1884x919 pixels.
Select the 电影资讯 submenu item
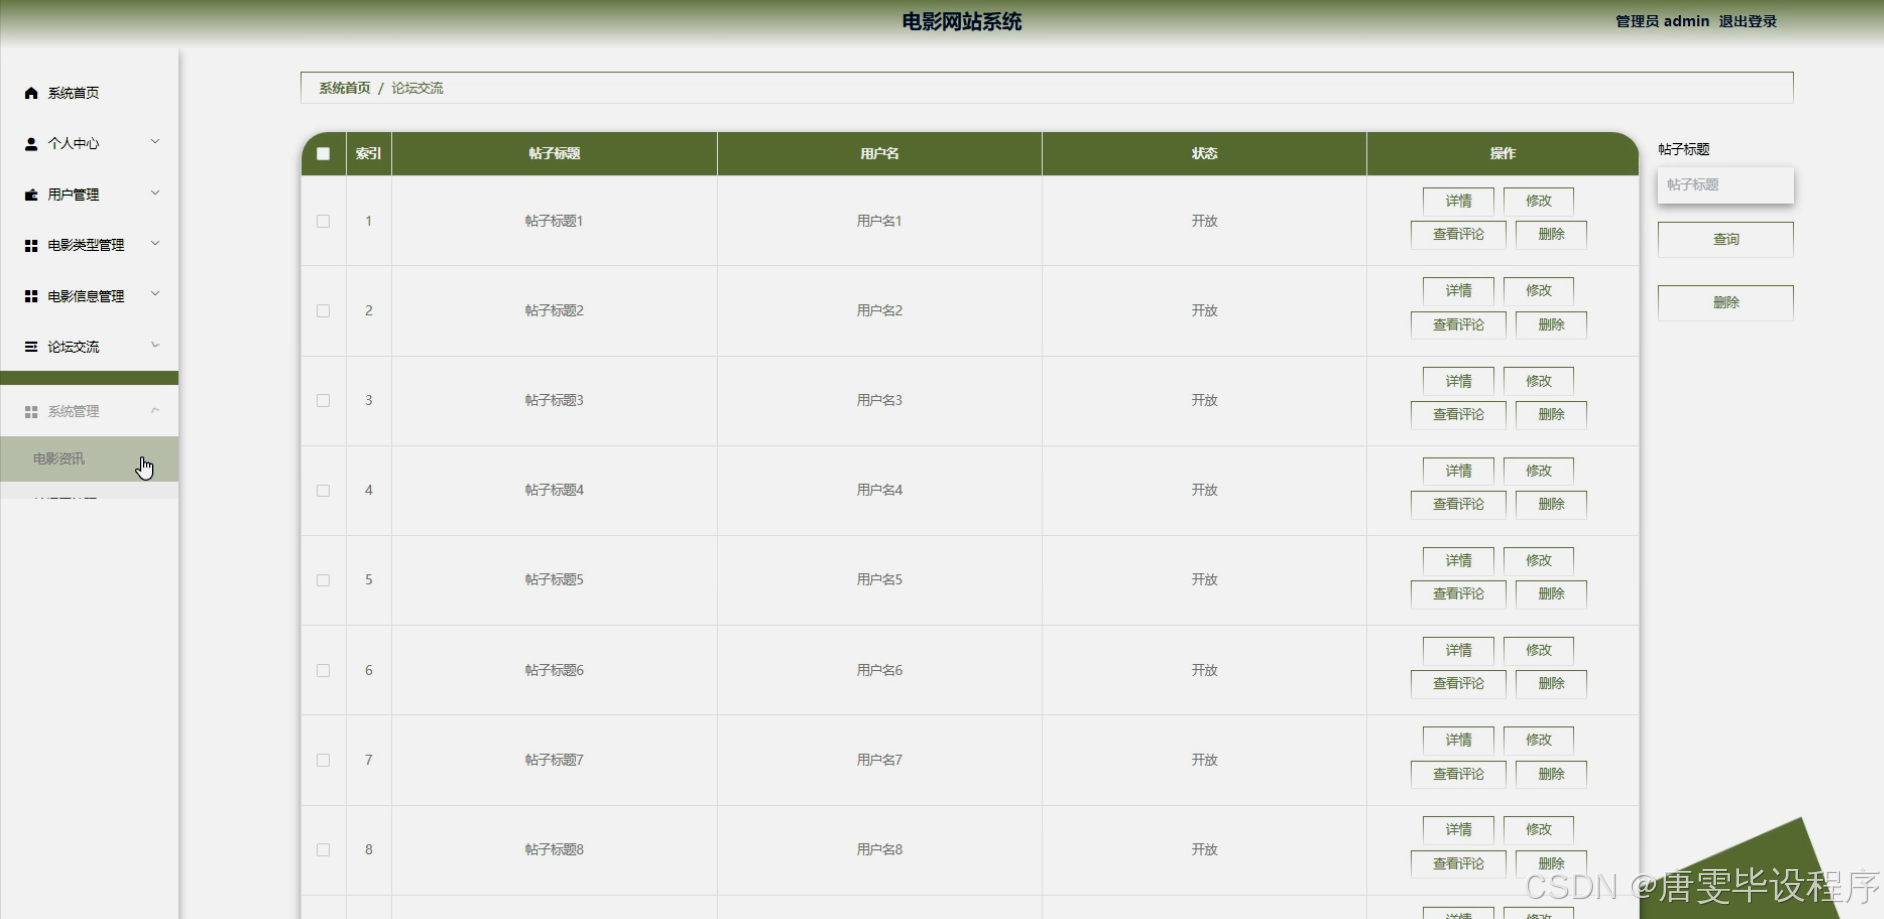coord(89,459)
